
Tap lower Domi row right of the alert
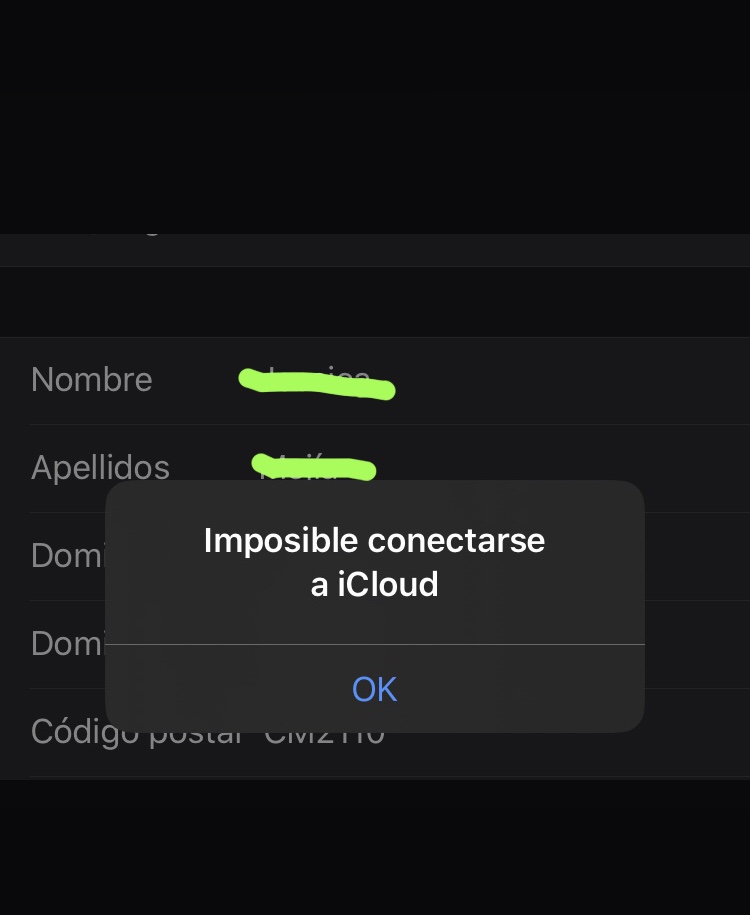(x=697, y=643)
